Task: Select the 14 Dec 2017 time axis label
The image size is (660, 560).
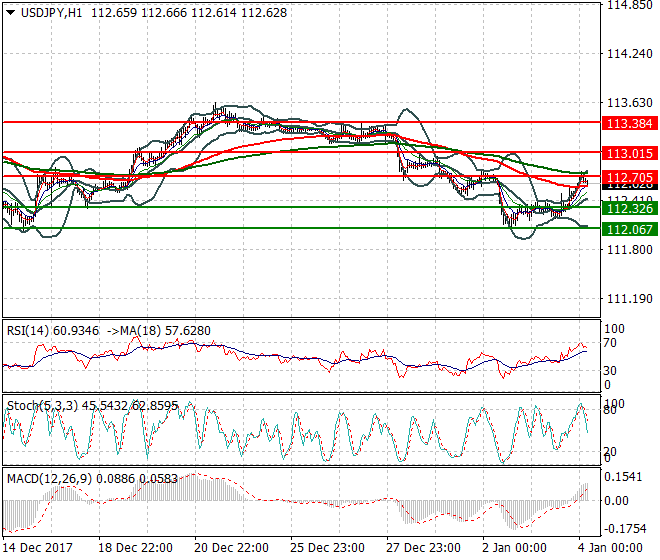Action: (x=38, y=548)
